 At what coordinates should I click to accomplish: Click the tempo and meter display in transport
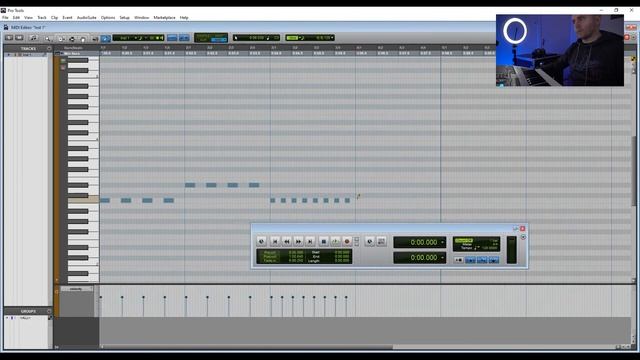pyautogui.click(x=476, y=244)
